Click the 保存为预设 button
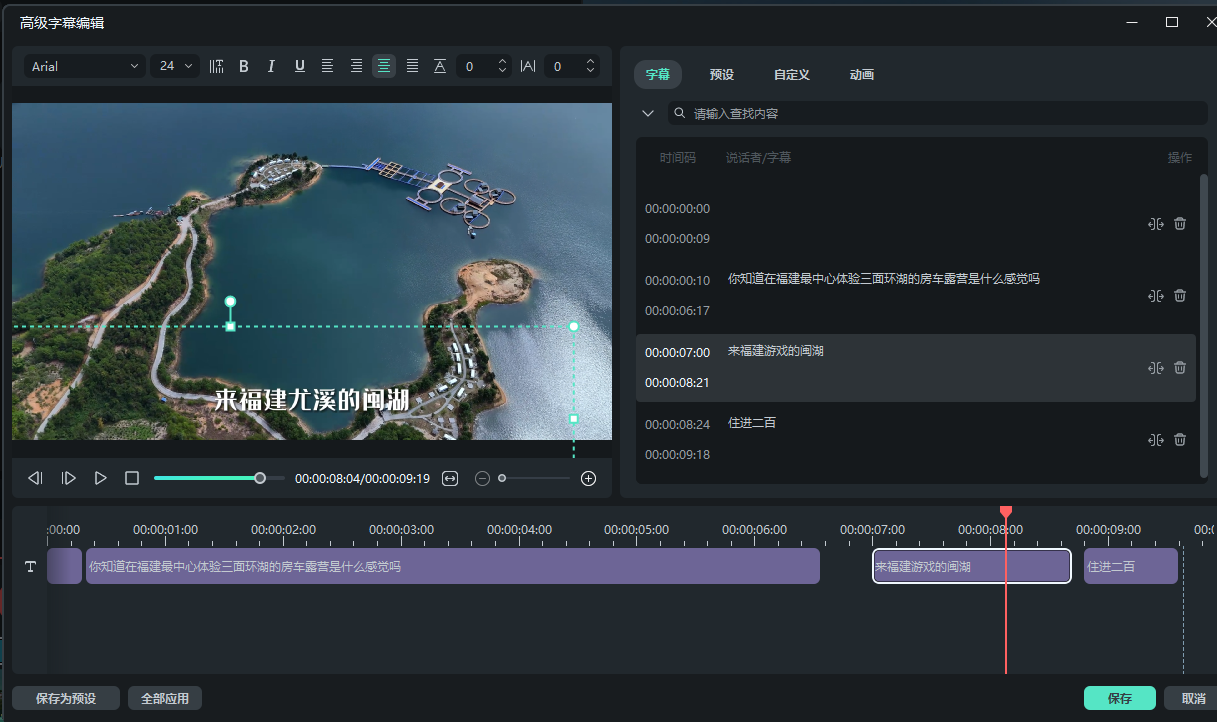 (x=65, y=697)
